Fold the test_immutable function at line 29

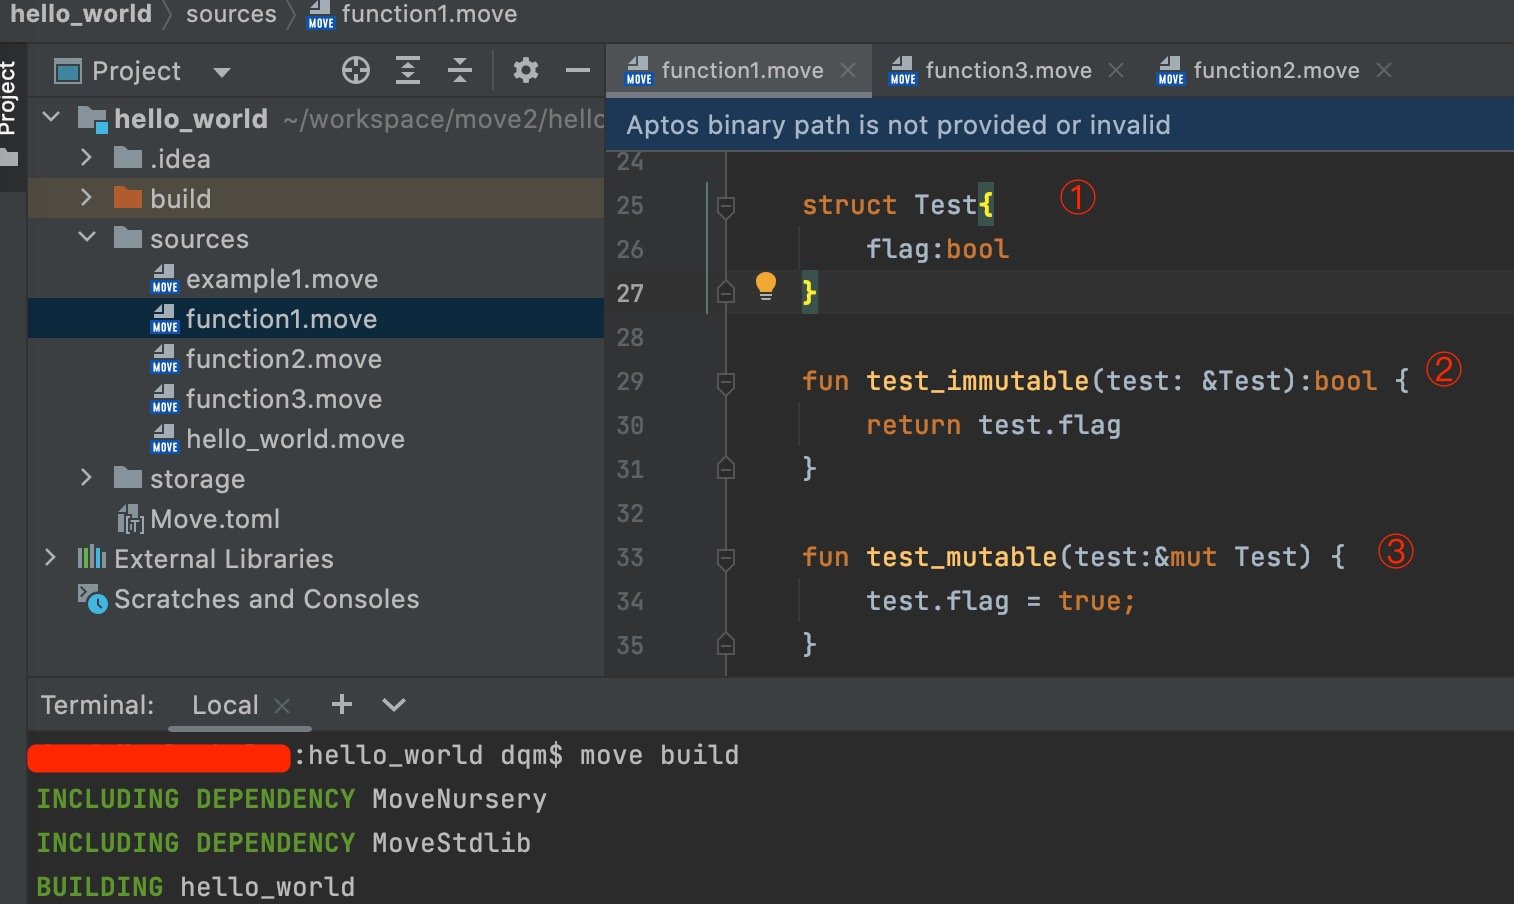(x=726, y=382)
